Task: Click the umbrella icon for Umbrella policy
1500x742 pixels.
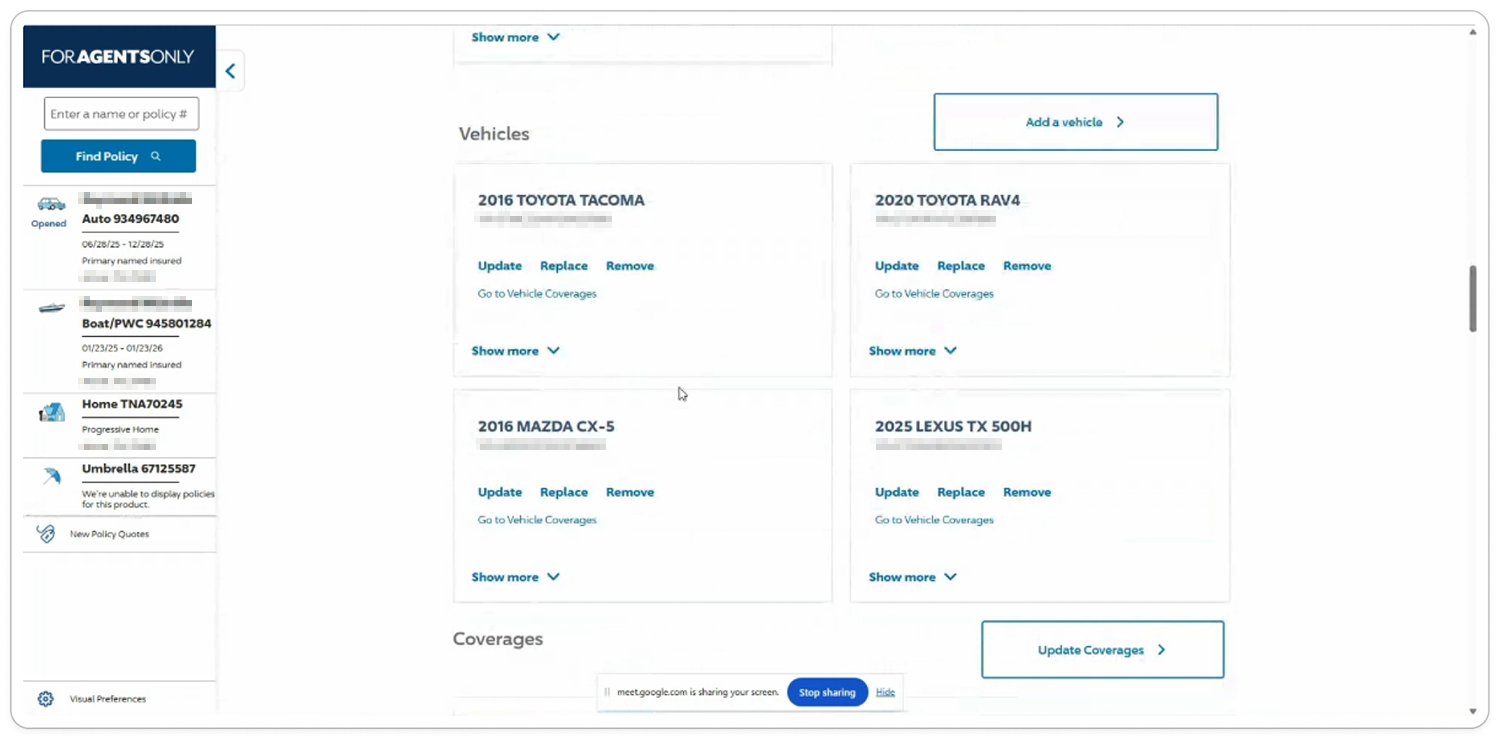Action: click(51, 476)
